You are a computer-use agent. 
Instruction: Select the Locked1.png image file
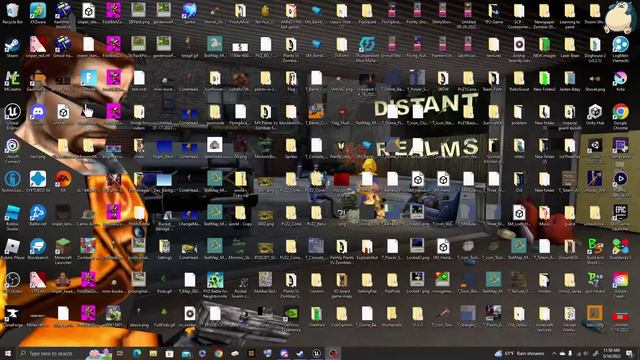(417, 283)
